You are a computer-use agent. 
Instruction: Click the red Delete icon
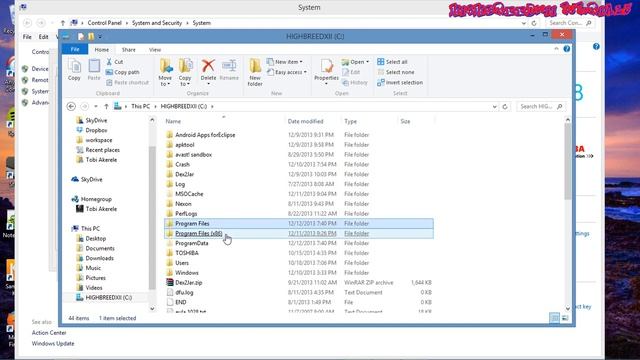tap(208, 66)
